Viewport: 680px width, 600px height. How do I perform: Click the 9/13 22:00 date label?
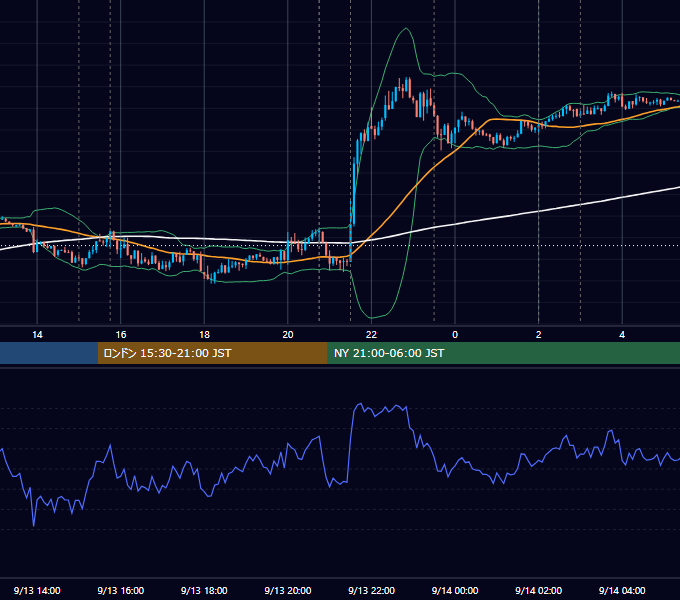click(371, 590)
